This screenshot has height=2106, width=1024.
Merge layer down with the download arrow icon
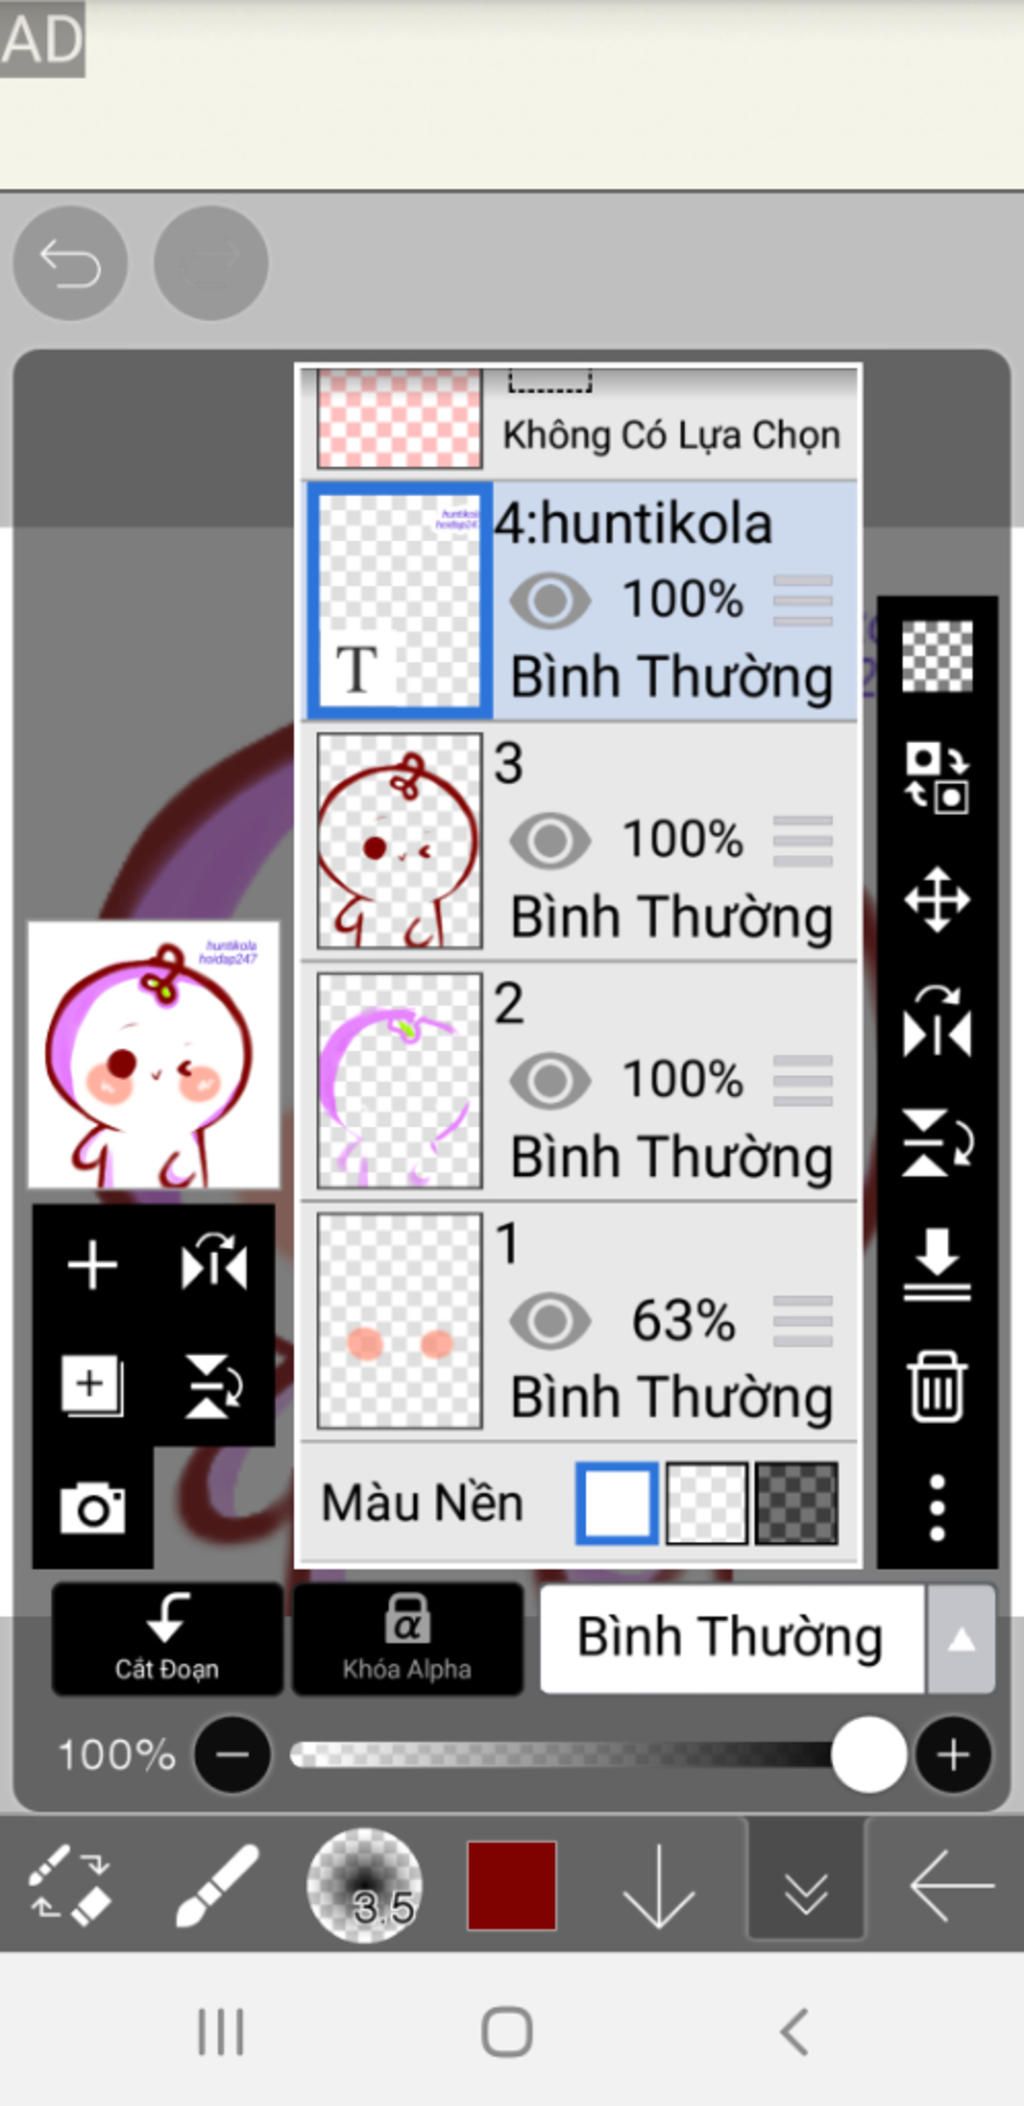937,1265
